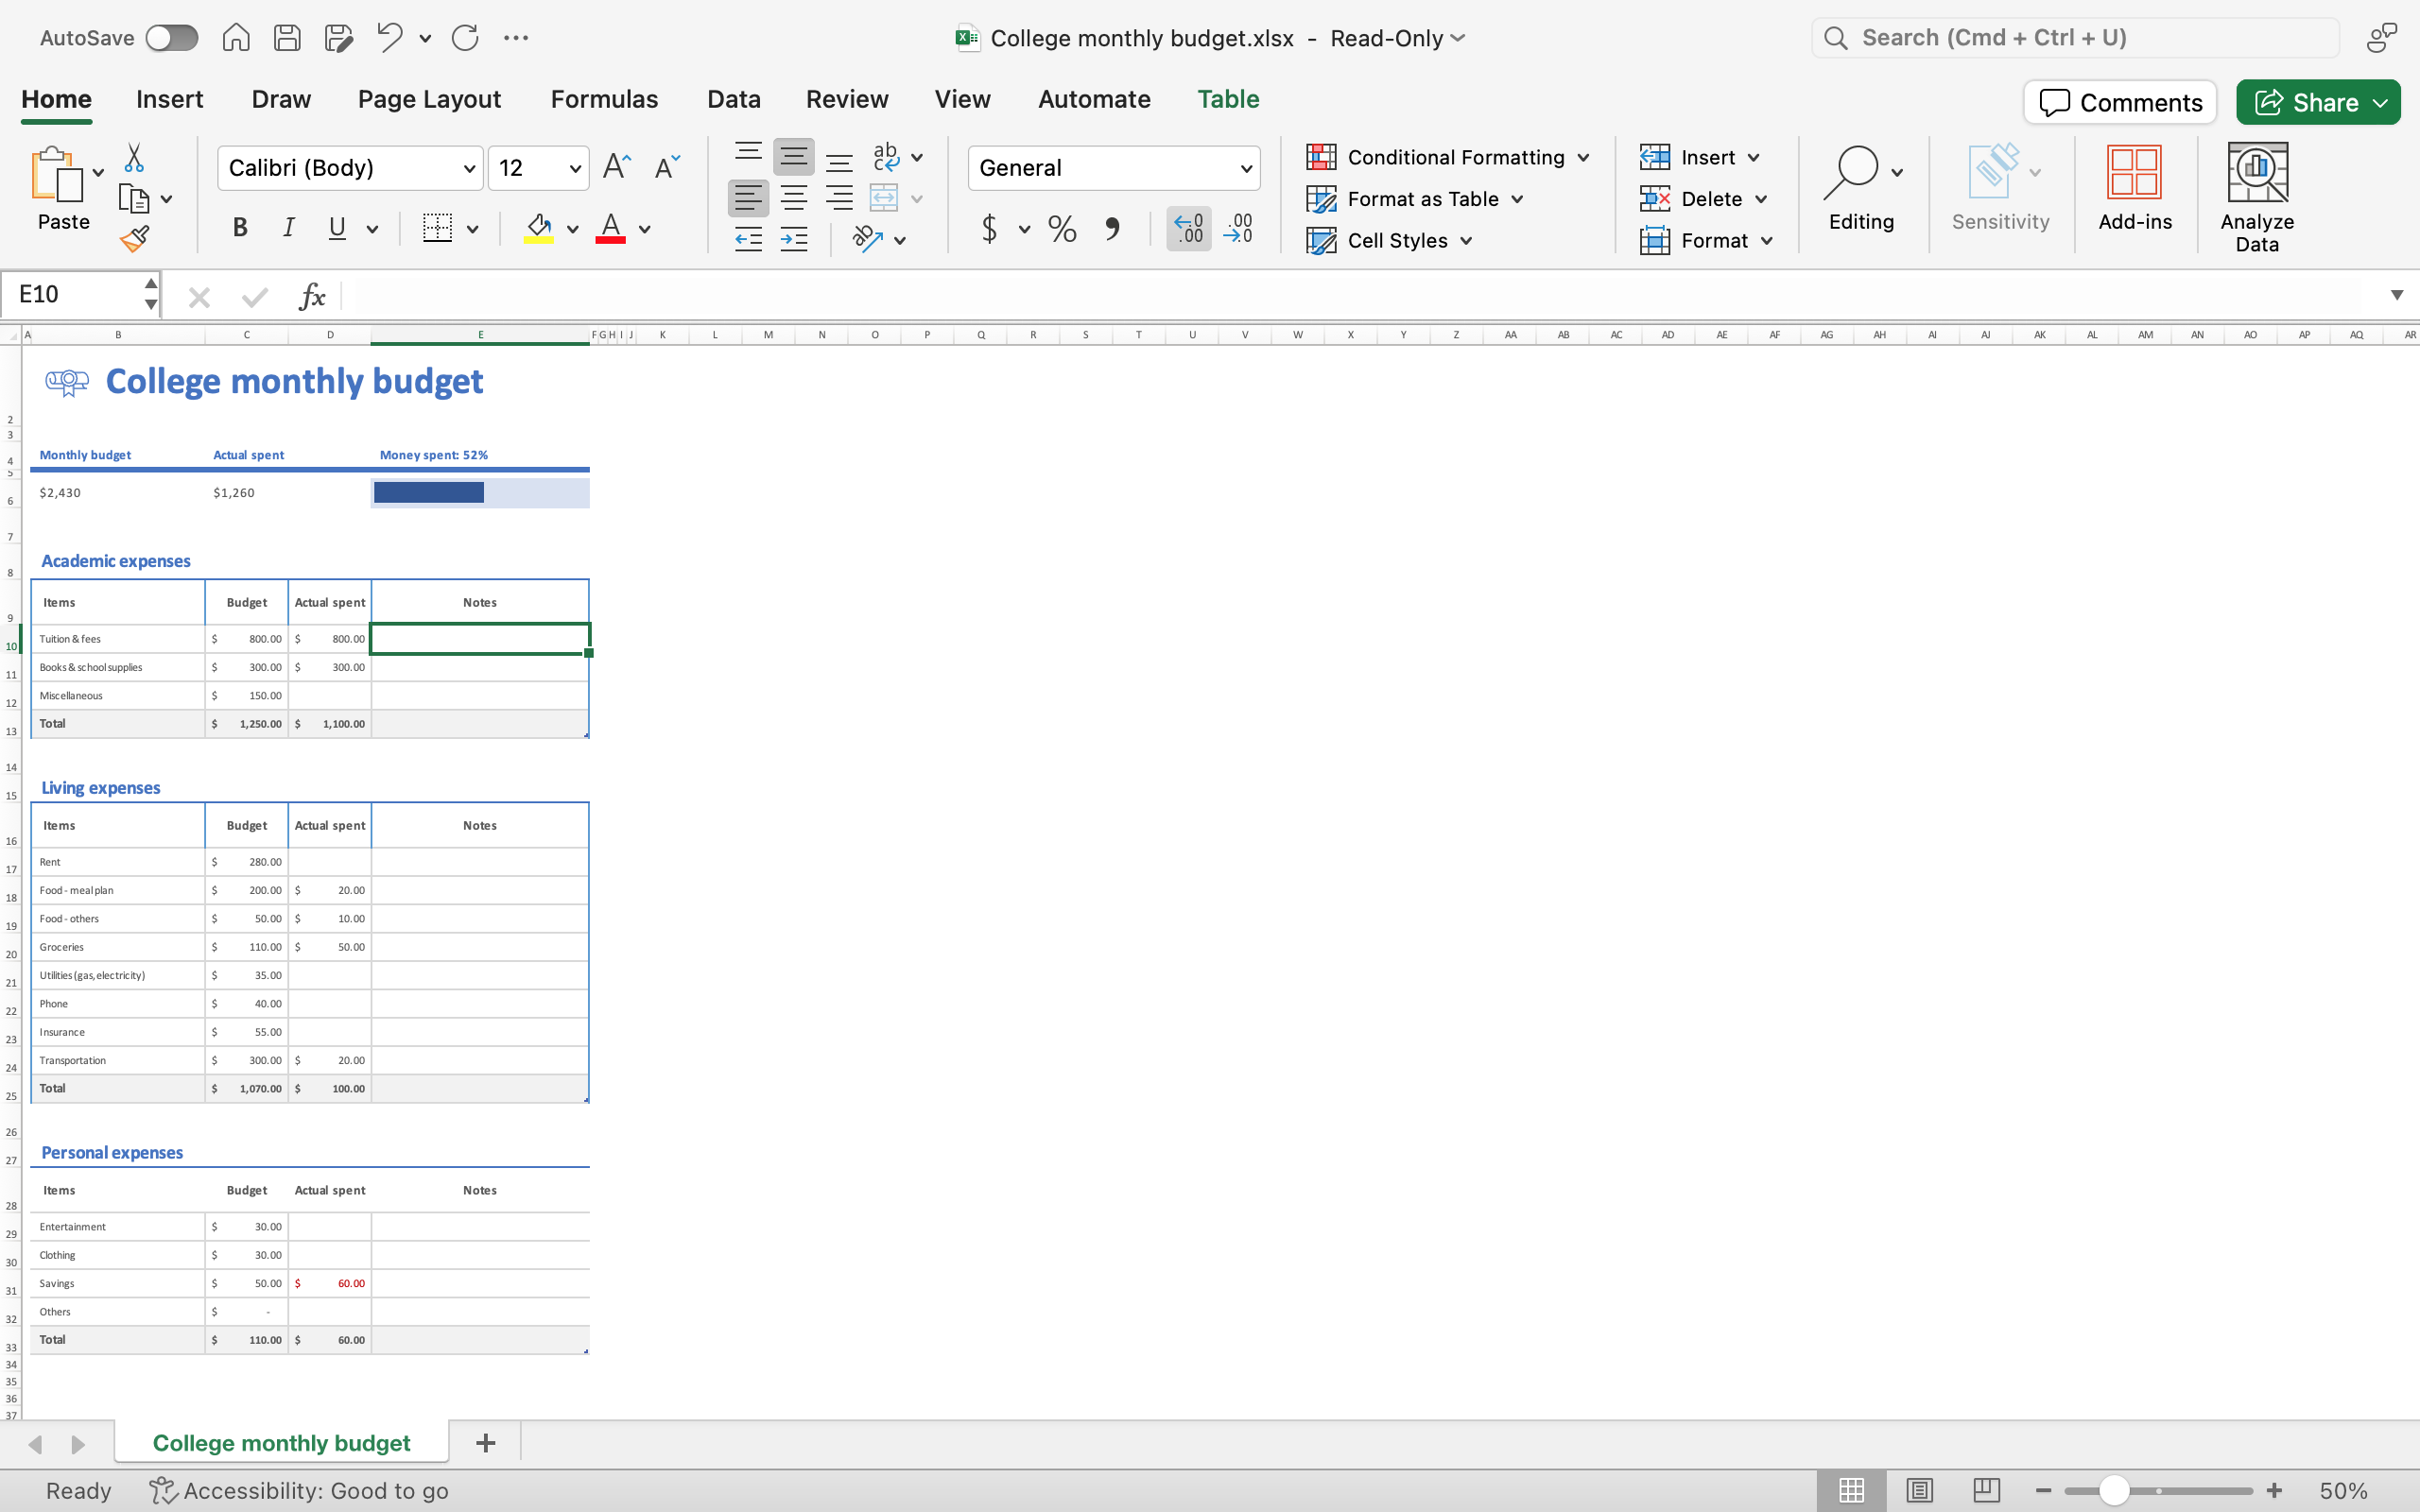Open the Add-ins icon
Screen dimensions: 2420x1512
2134,188
